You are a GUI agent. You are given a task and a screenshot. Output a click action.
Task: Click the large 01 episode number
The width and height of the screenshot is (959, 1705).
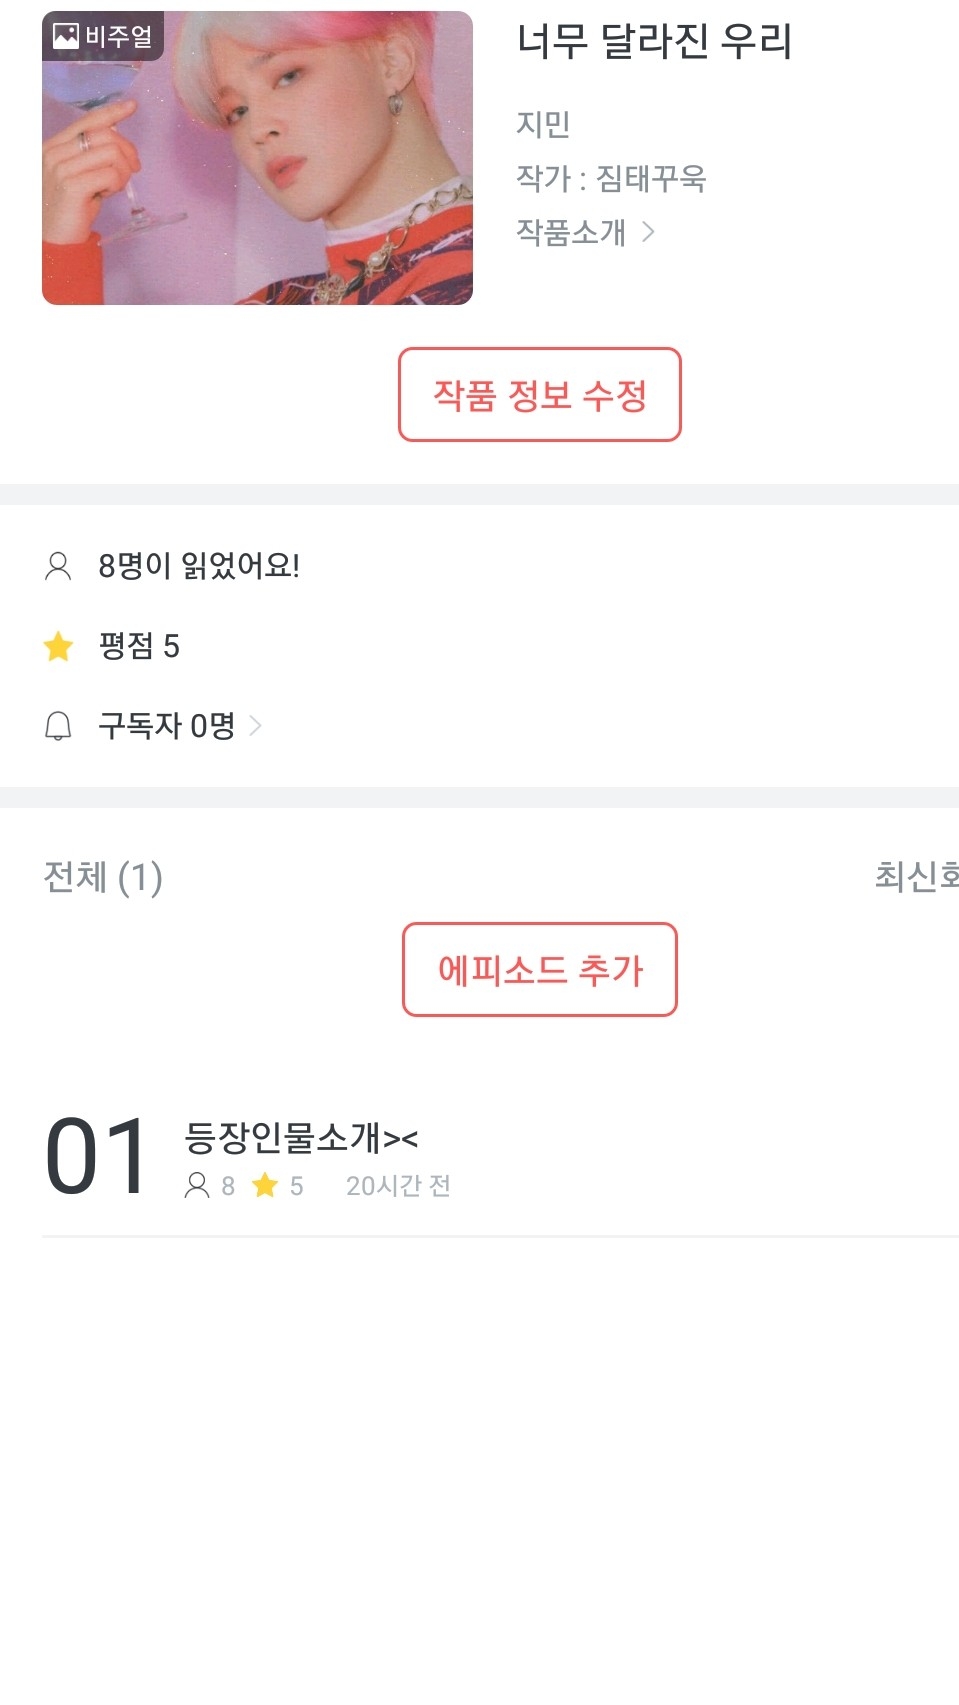tap(97, 1157)
